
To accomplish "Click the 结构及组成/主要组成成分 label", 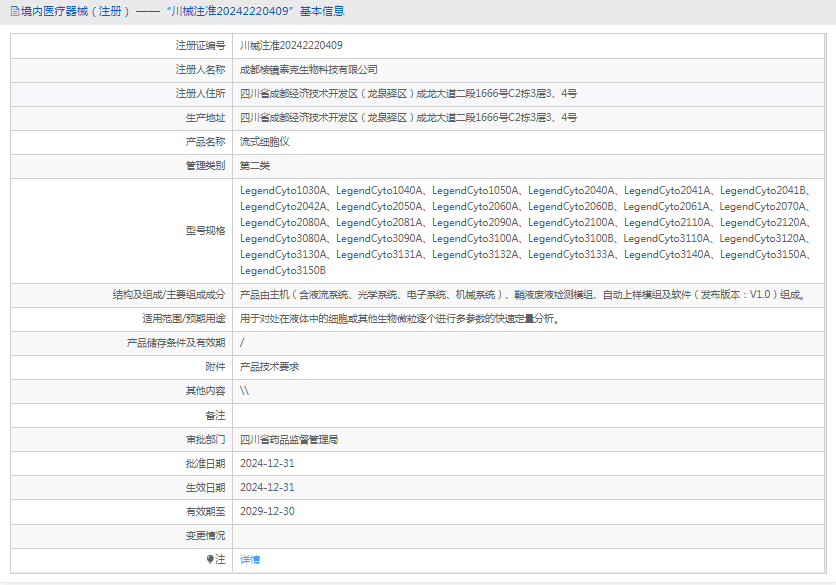I will pyautogui.click(x=169, y=294).
